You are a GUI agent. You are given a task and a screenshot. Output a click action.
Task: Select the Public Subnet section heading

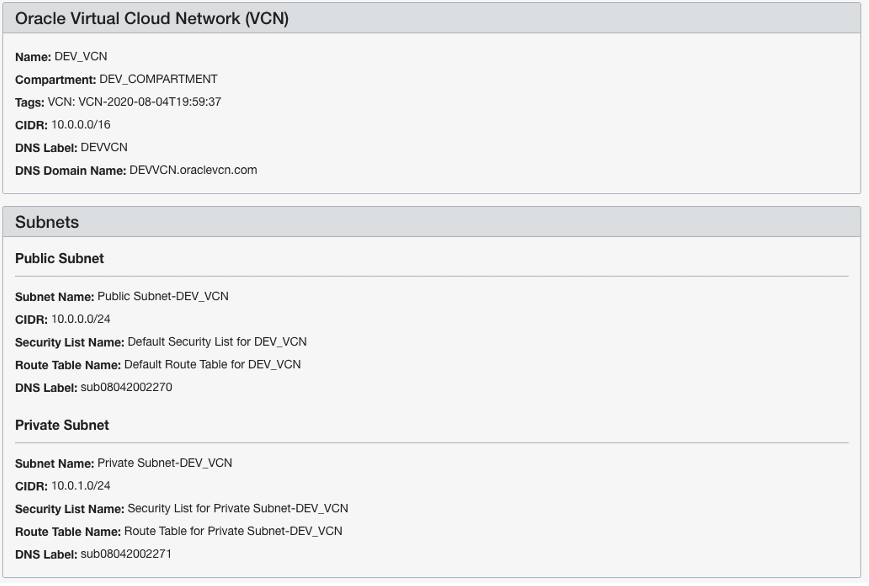59,258
